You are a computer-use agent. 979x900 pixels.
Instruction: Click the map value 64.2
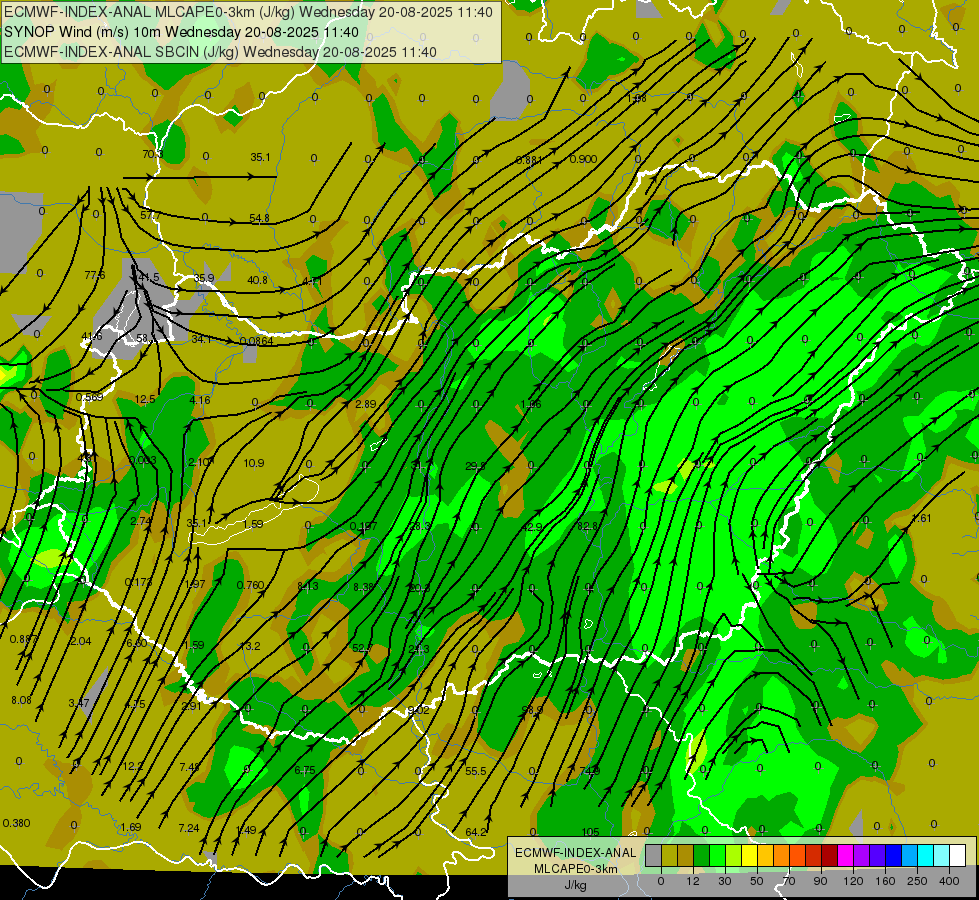click(476, 832)
